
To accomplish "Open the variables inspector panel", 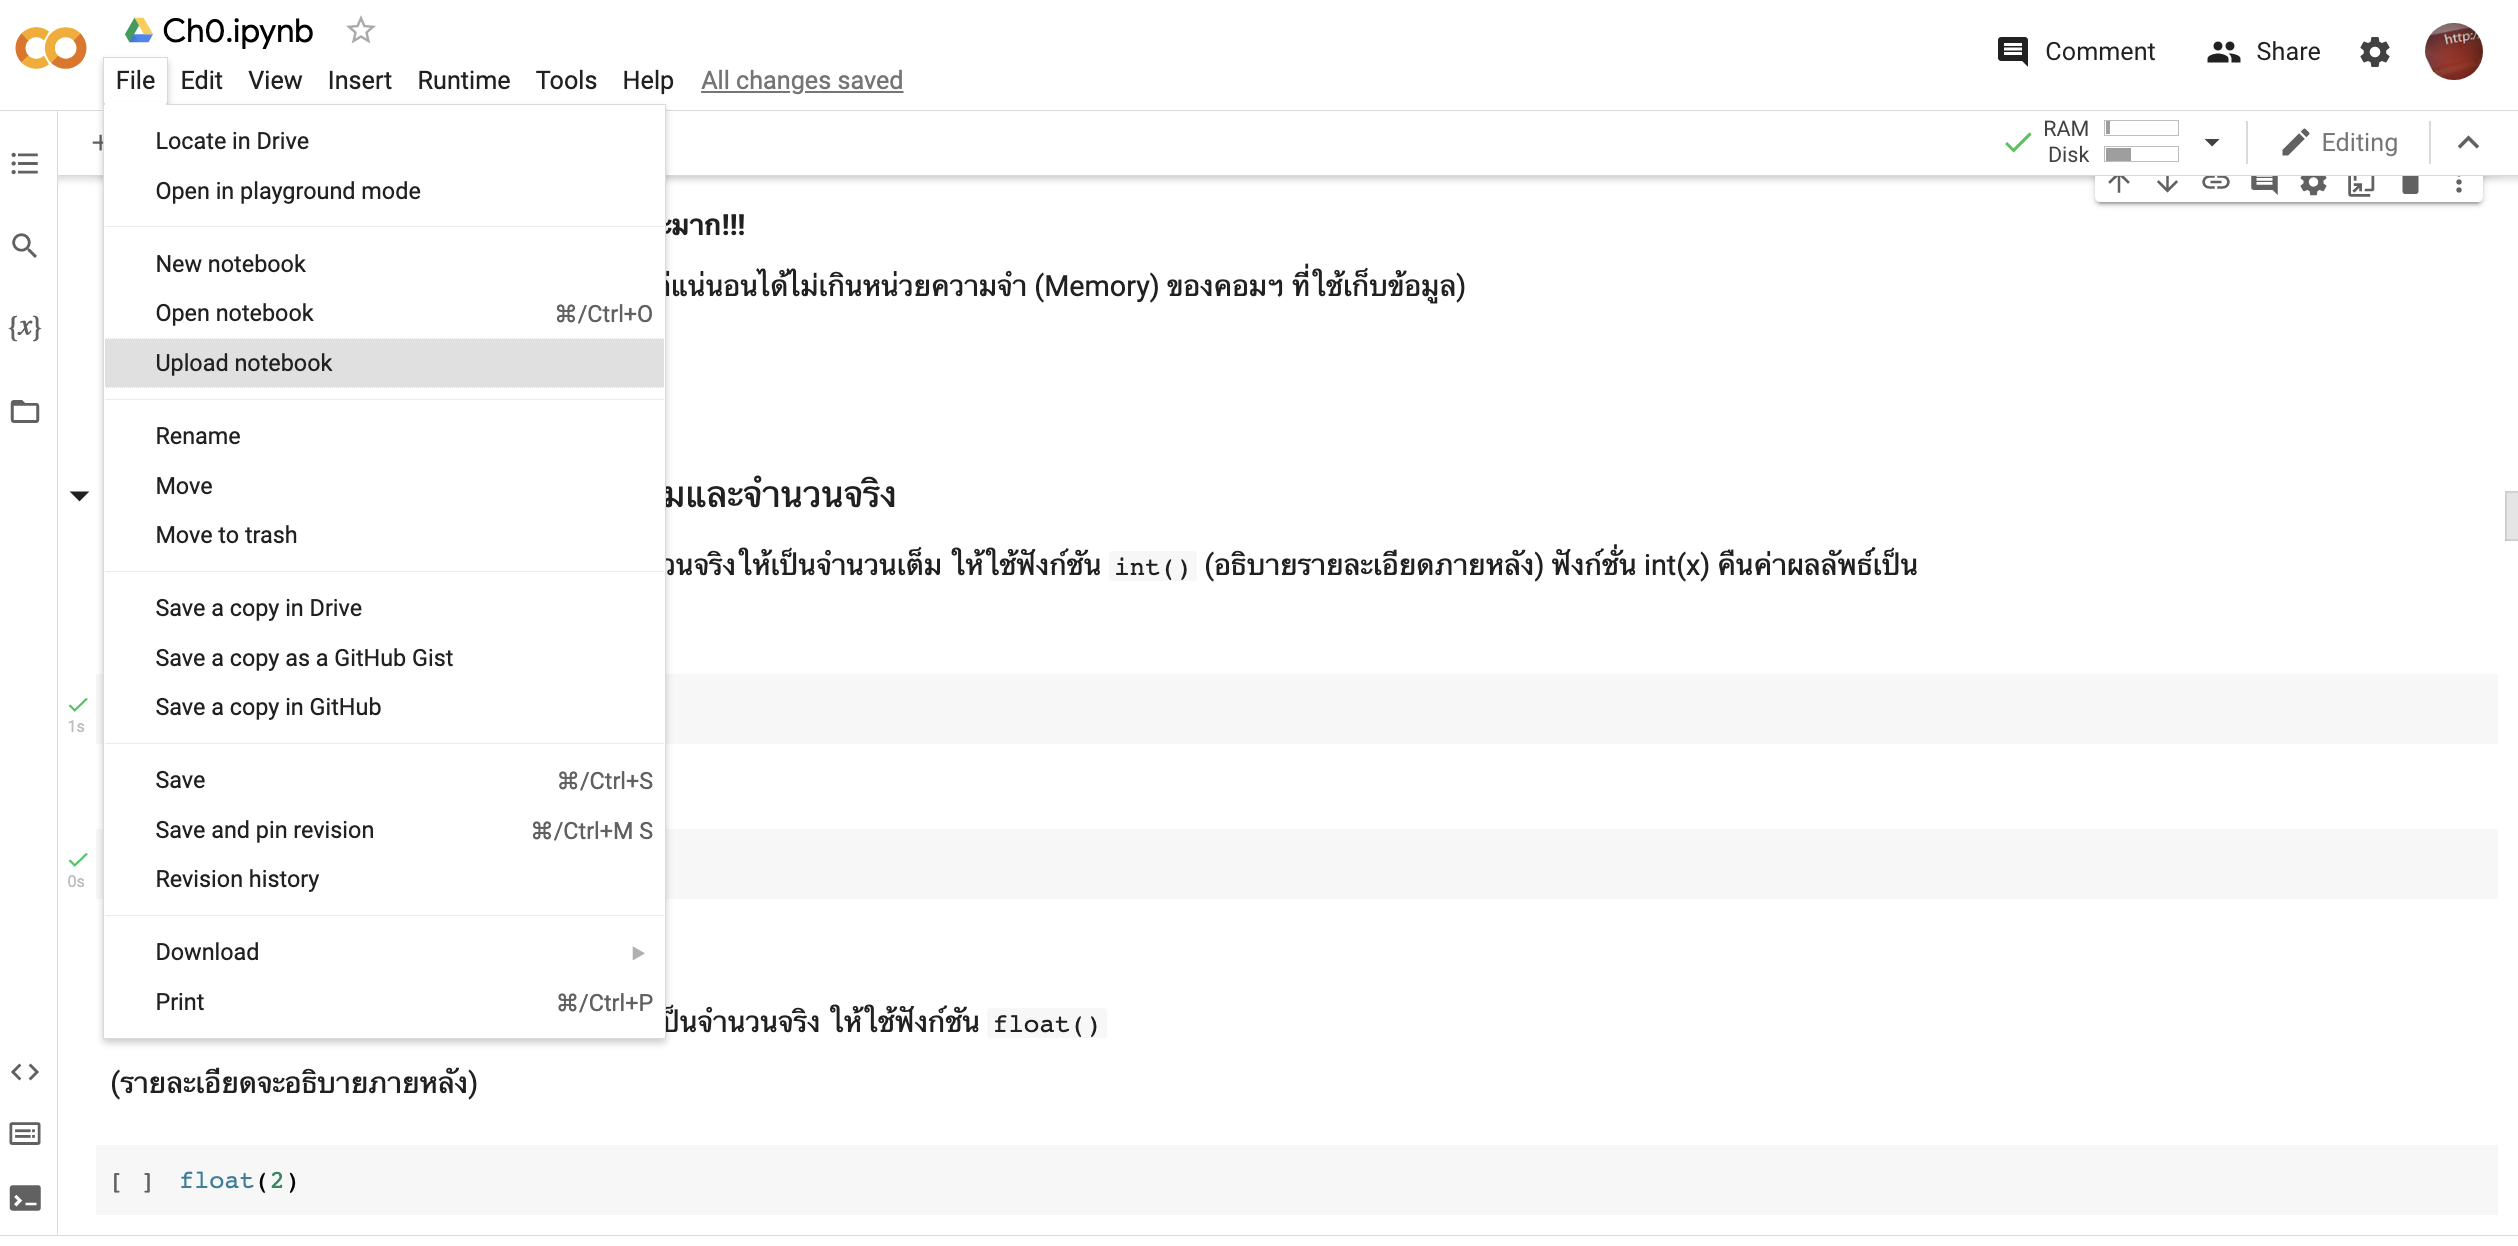I will (x=25, y=328).
